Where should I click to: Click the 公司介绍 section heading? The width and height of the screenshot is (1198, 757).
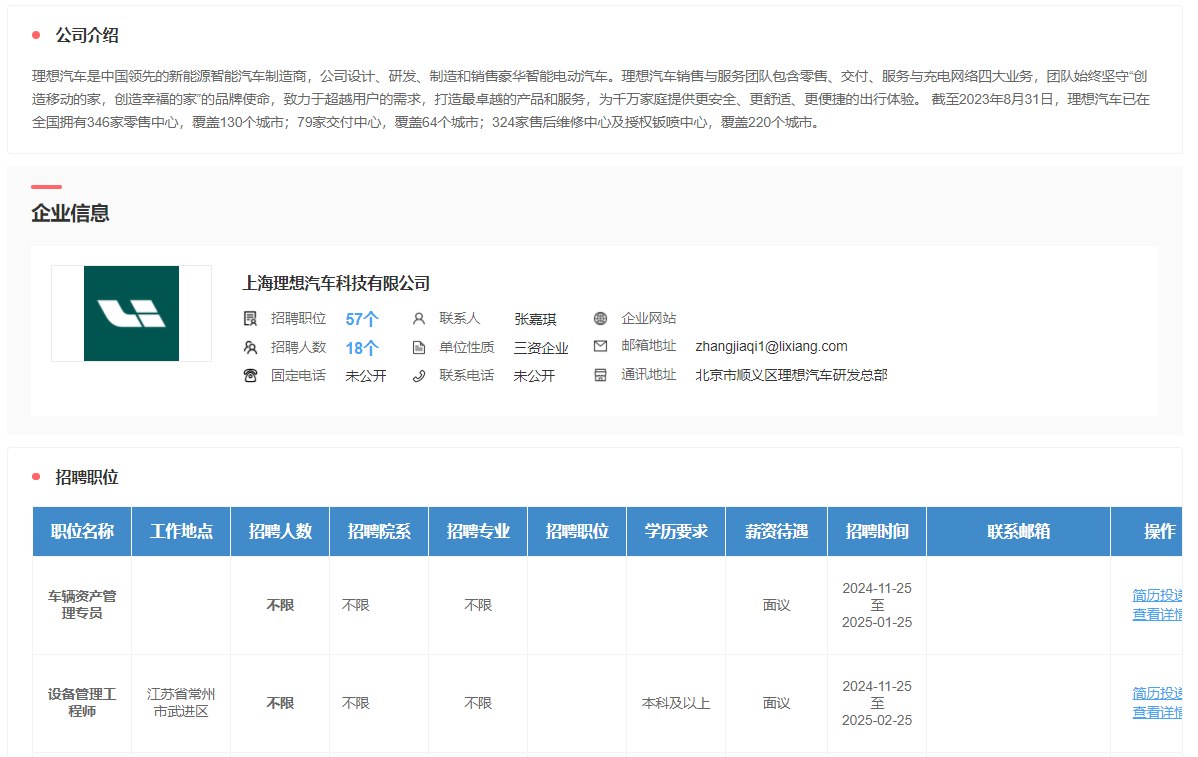tap(87, 35)
